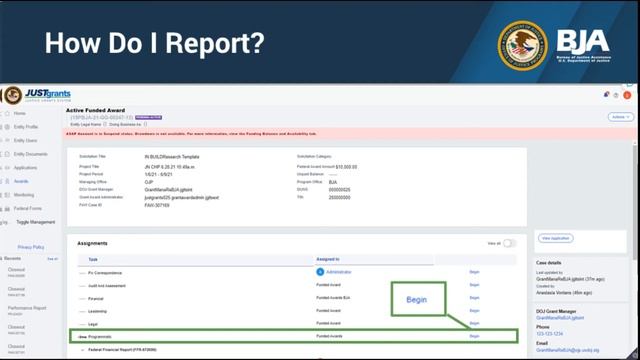The width and height of the screenshot is (640, 360).
Task: Open the Actions dropdown button
Action: coord(621,117)
